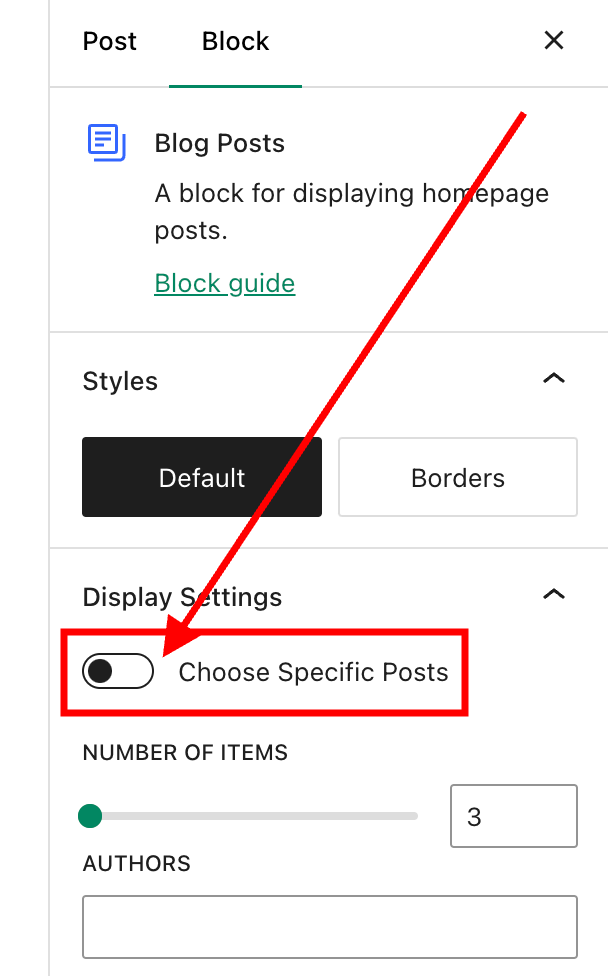The height and width of the screenshot is (976, 608).
Task: Click the AUTHORS field label
Action: [136, 863]
